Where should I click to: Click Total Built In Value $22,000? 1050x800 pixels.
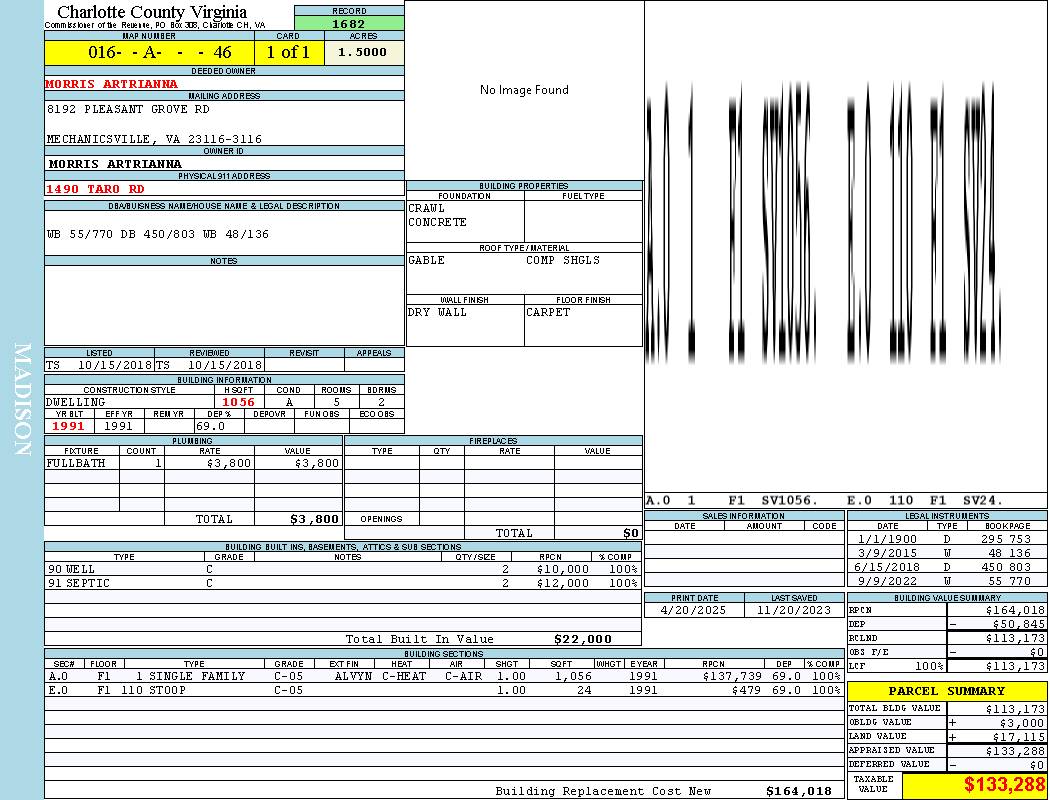(583, 639)
